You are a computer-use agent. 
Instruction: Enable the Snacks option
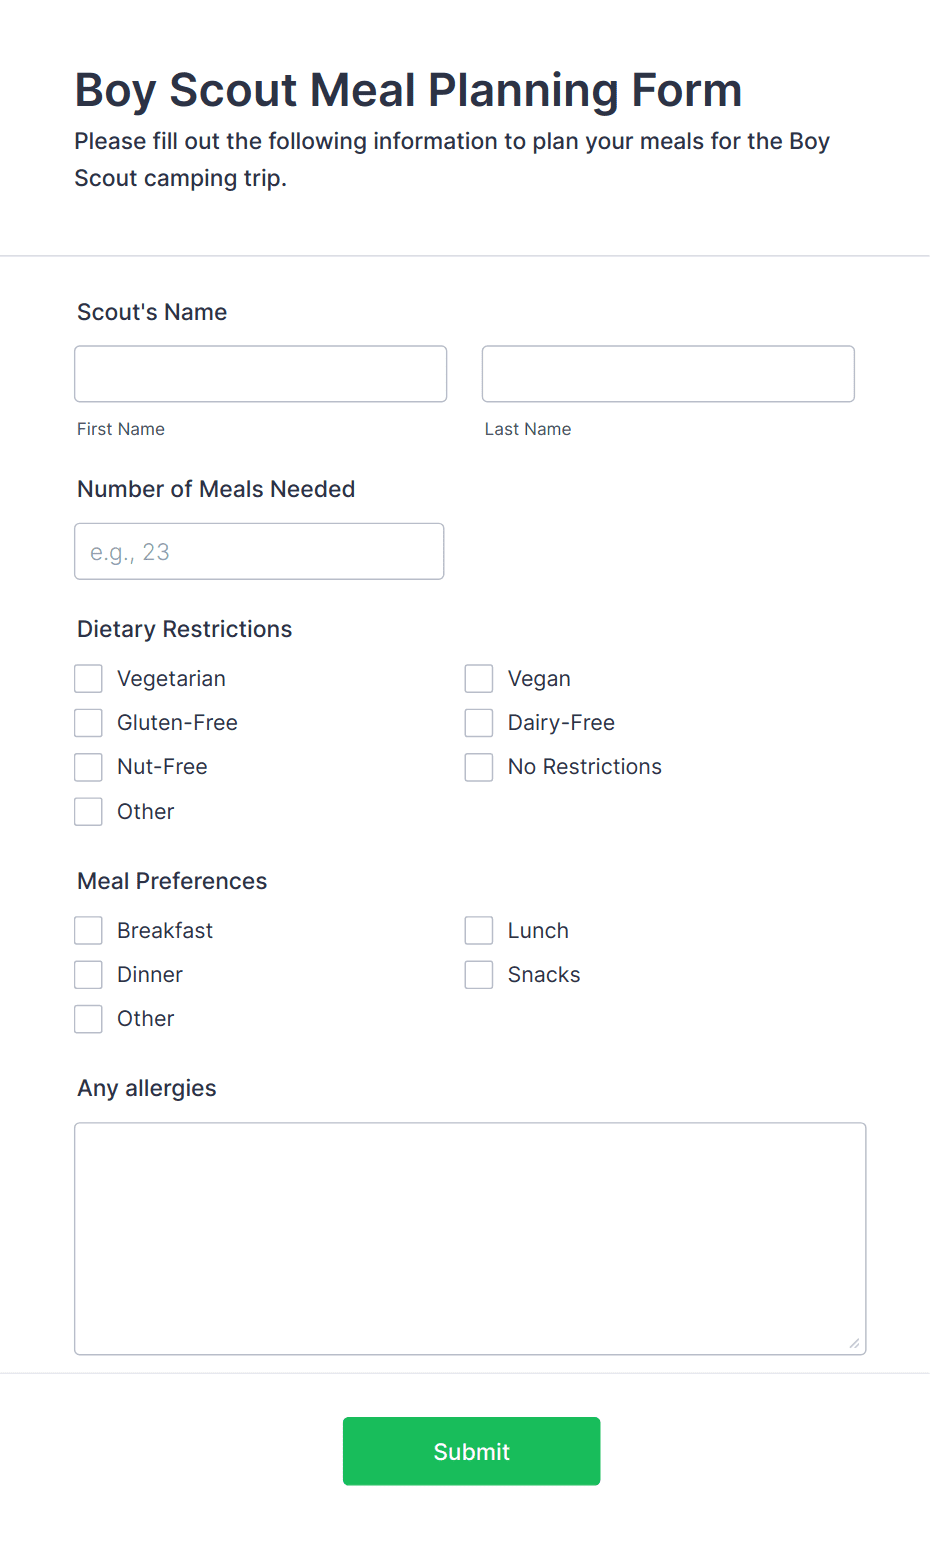click(479, 974)
